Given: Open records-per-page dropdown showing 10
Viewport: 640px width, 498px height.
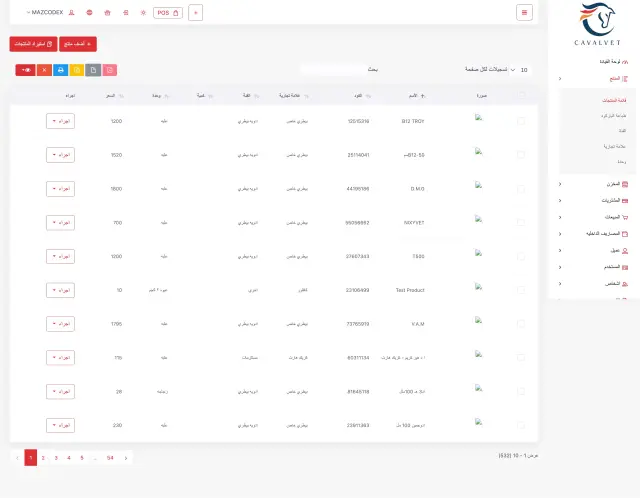Looking at the screenshot, I should (520, 70).
